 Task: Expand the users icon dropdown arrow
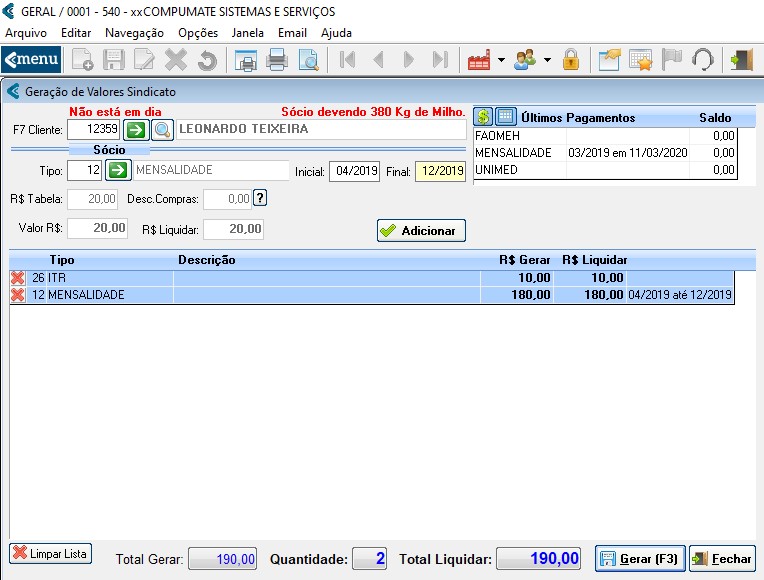point(547,60)
